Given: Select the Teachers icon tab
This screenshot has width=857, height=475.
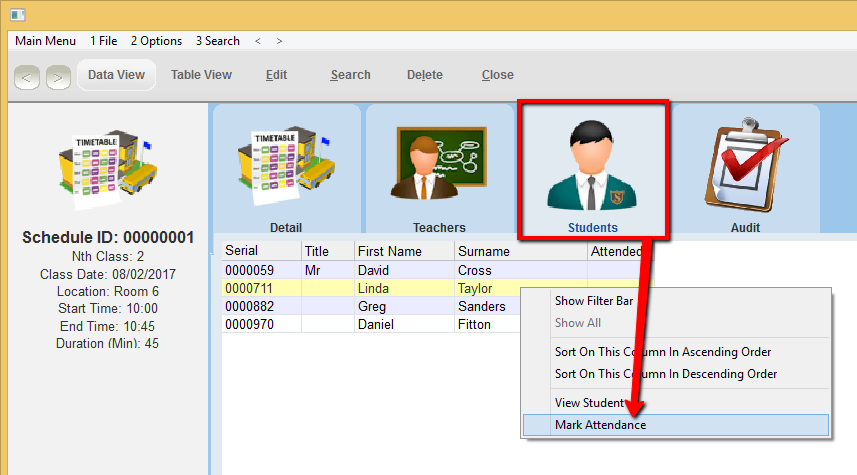Looking at the screenshot, I should [x=439, y=168].
